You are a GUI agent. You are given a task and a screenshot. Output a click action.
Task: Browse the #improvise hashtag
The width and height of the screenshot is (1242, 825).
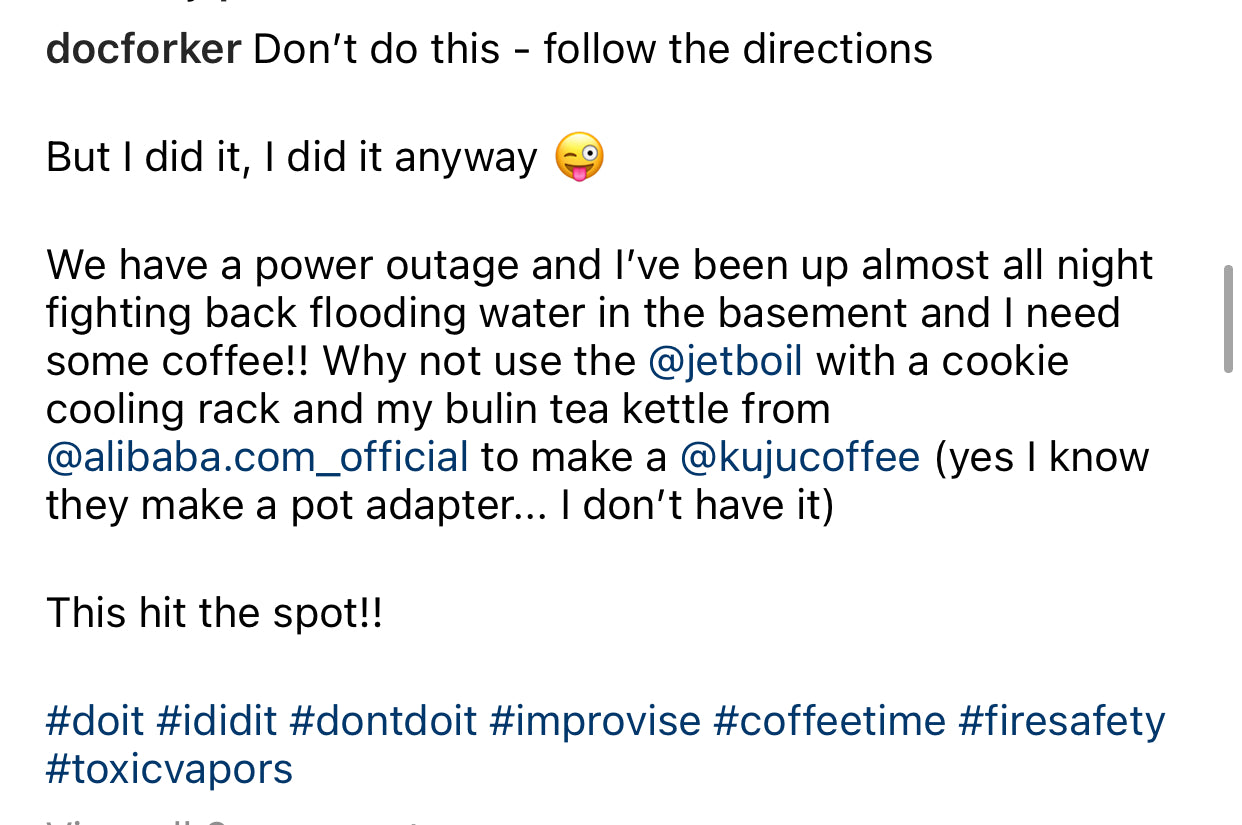click(x=595, y=721)
